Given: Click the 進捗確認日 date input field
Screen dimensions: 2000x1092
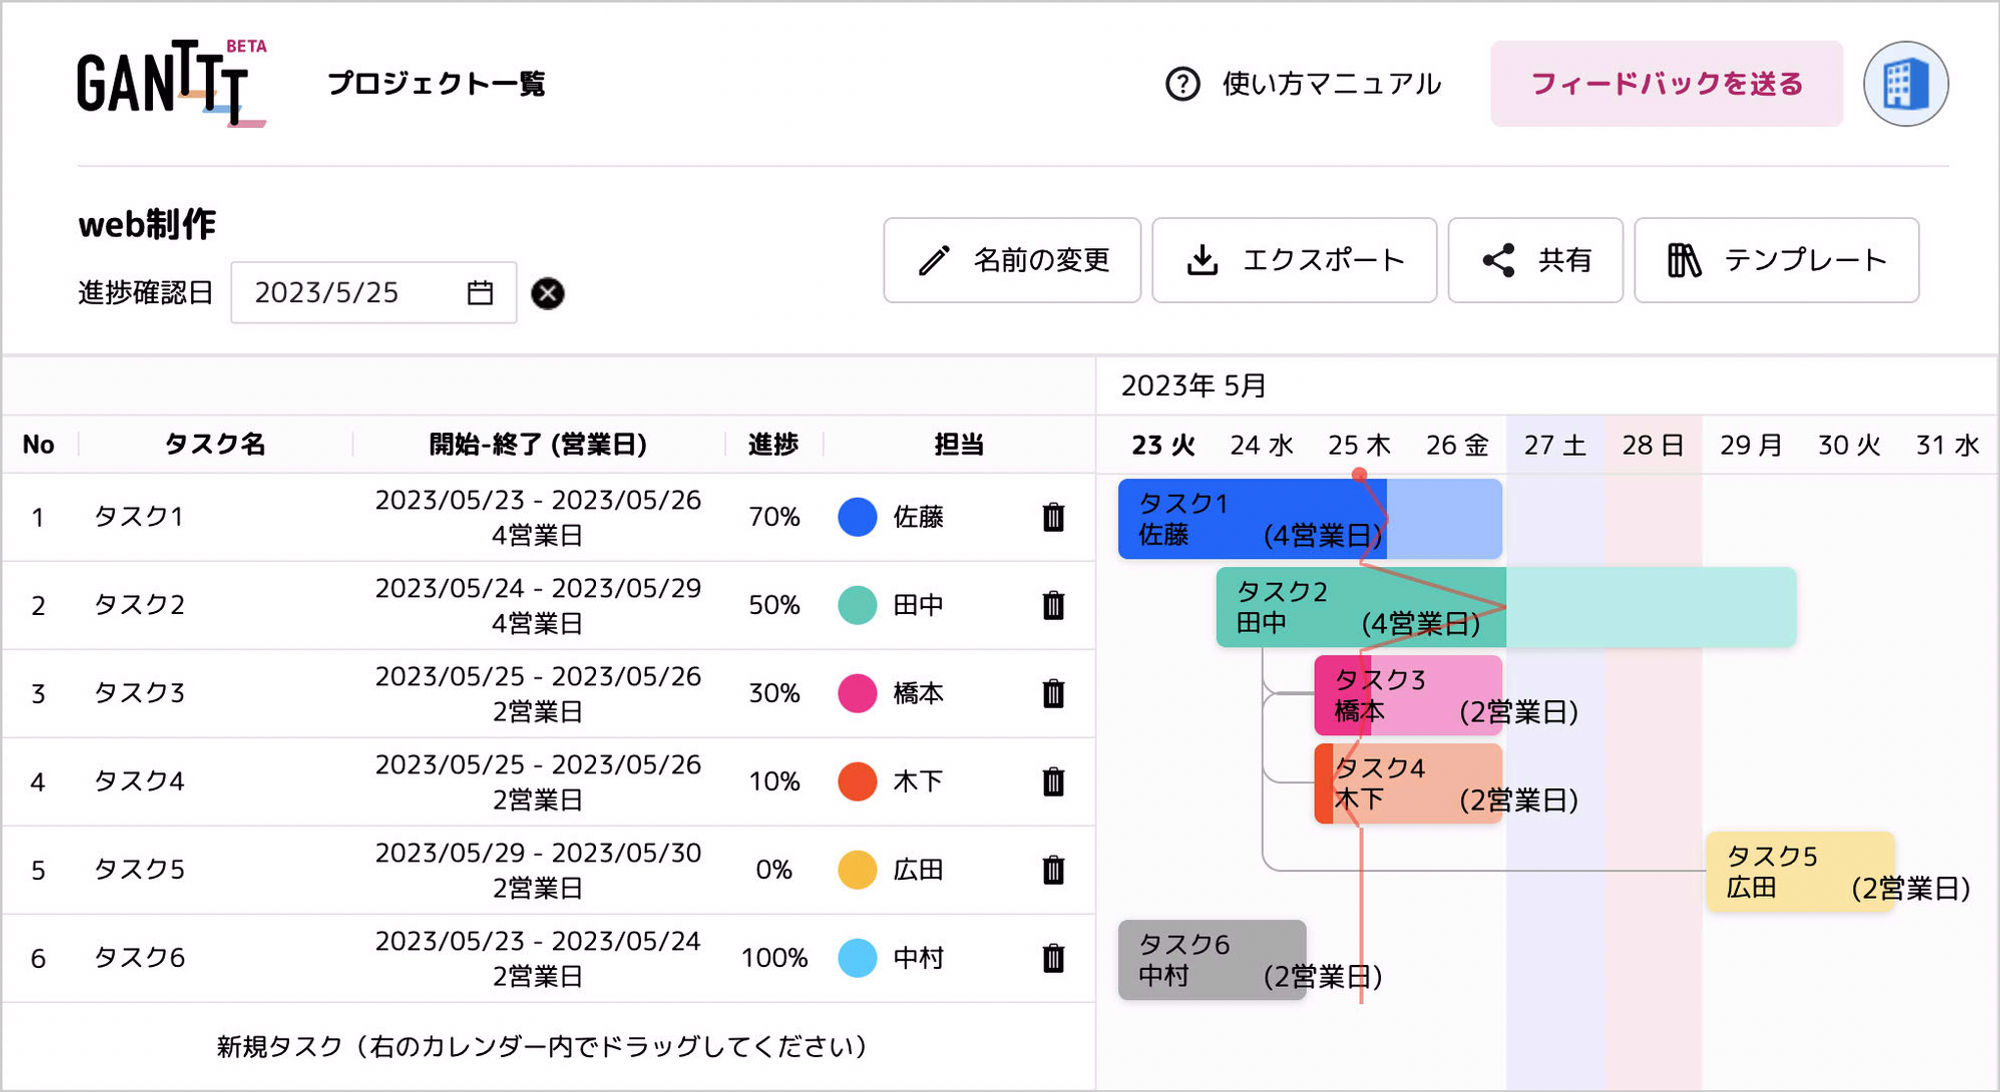Looking at the screenshot, I should 373,293.
